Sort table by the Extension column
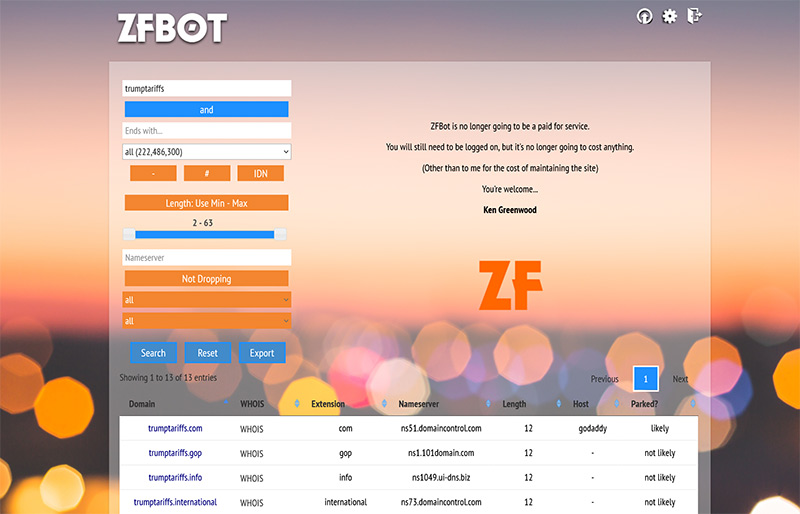This screenshot has width=800, height=514. click(328, 404)
